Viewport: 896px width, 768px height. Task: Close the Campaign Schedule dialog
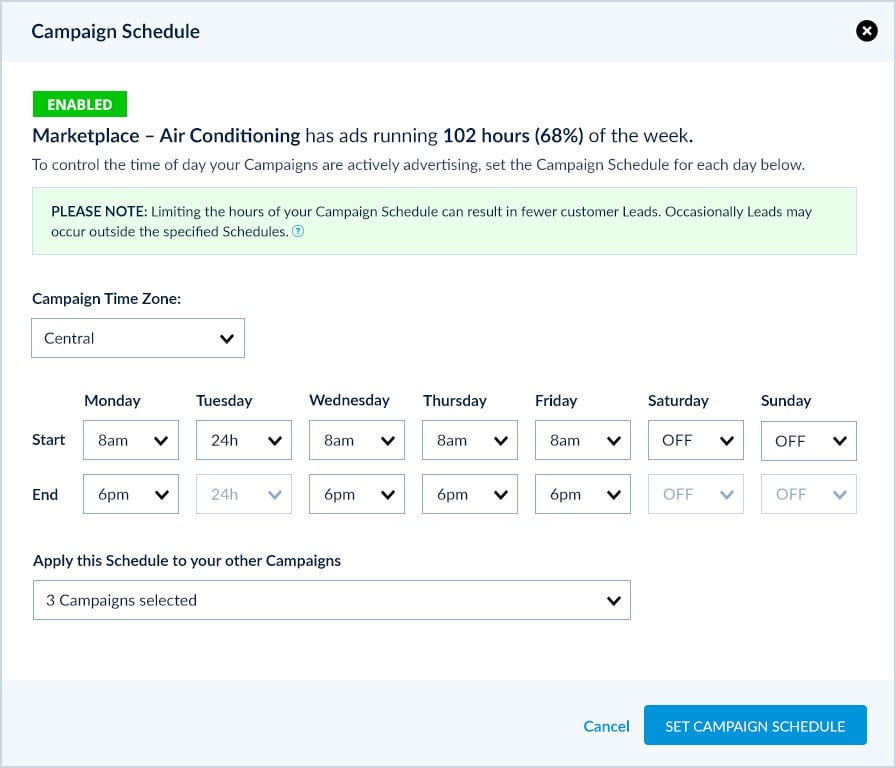pos(866,31)
